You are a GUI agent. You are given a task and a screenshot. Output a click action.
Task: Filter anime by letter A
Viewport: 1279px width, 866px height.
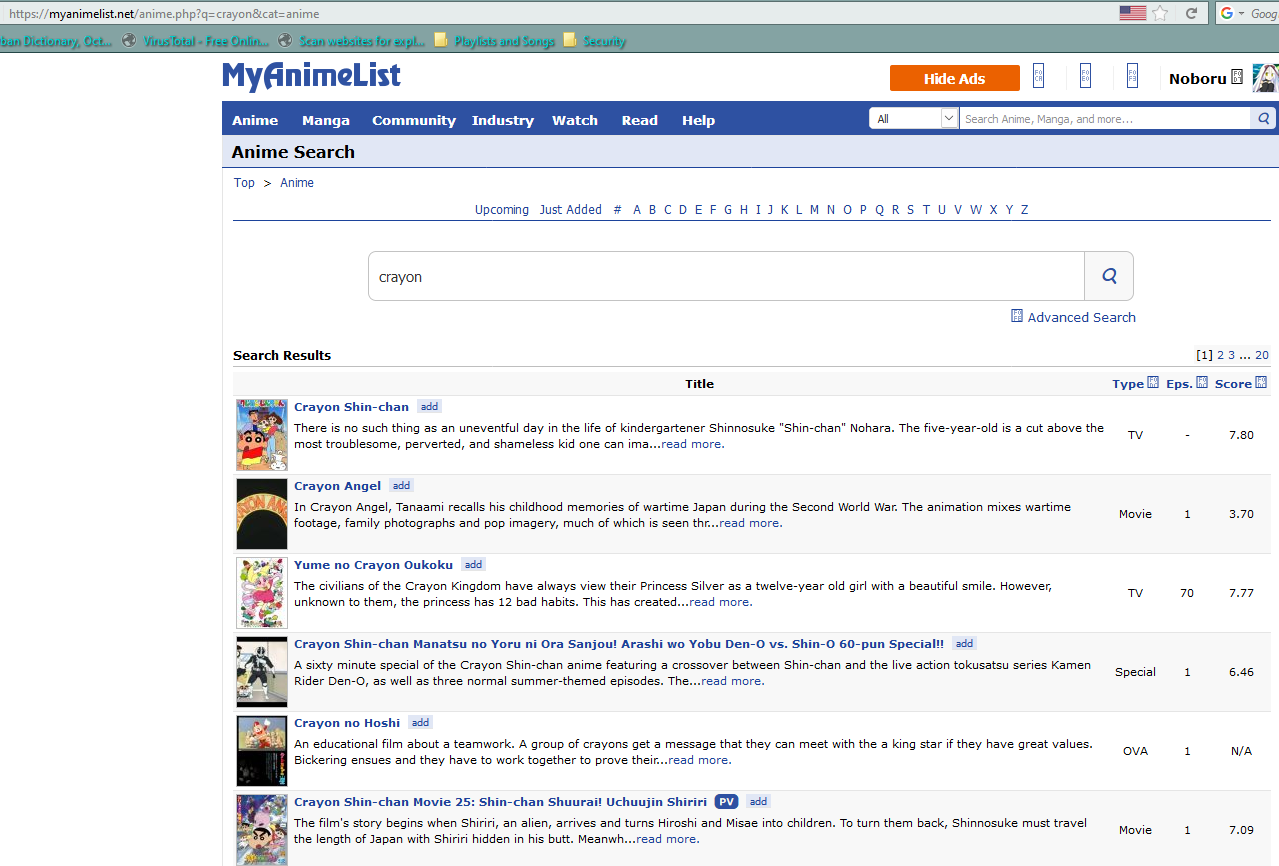coord(637,210)
